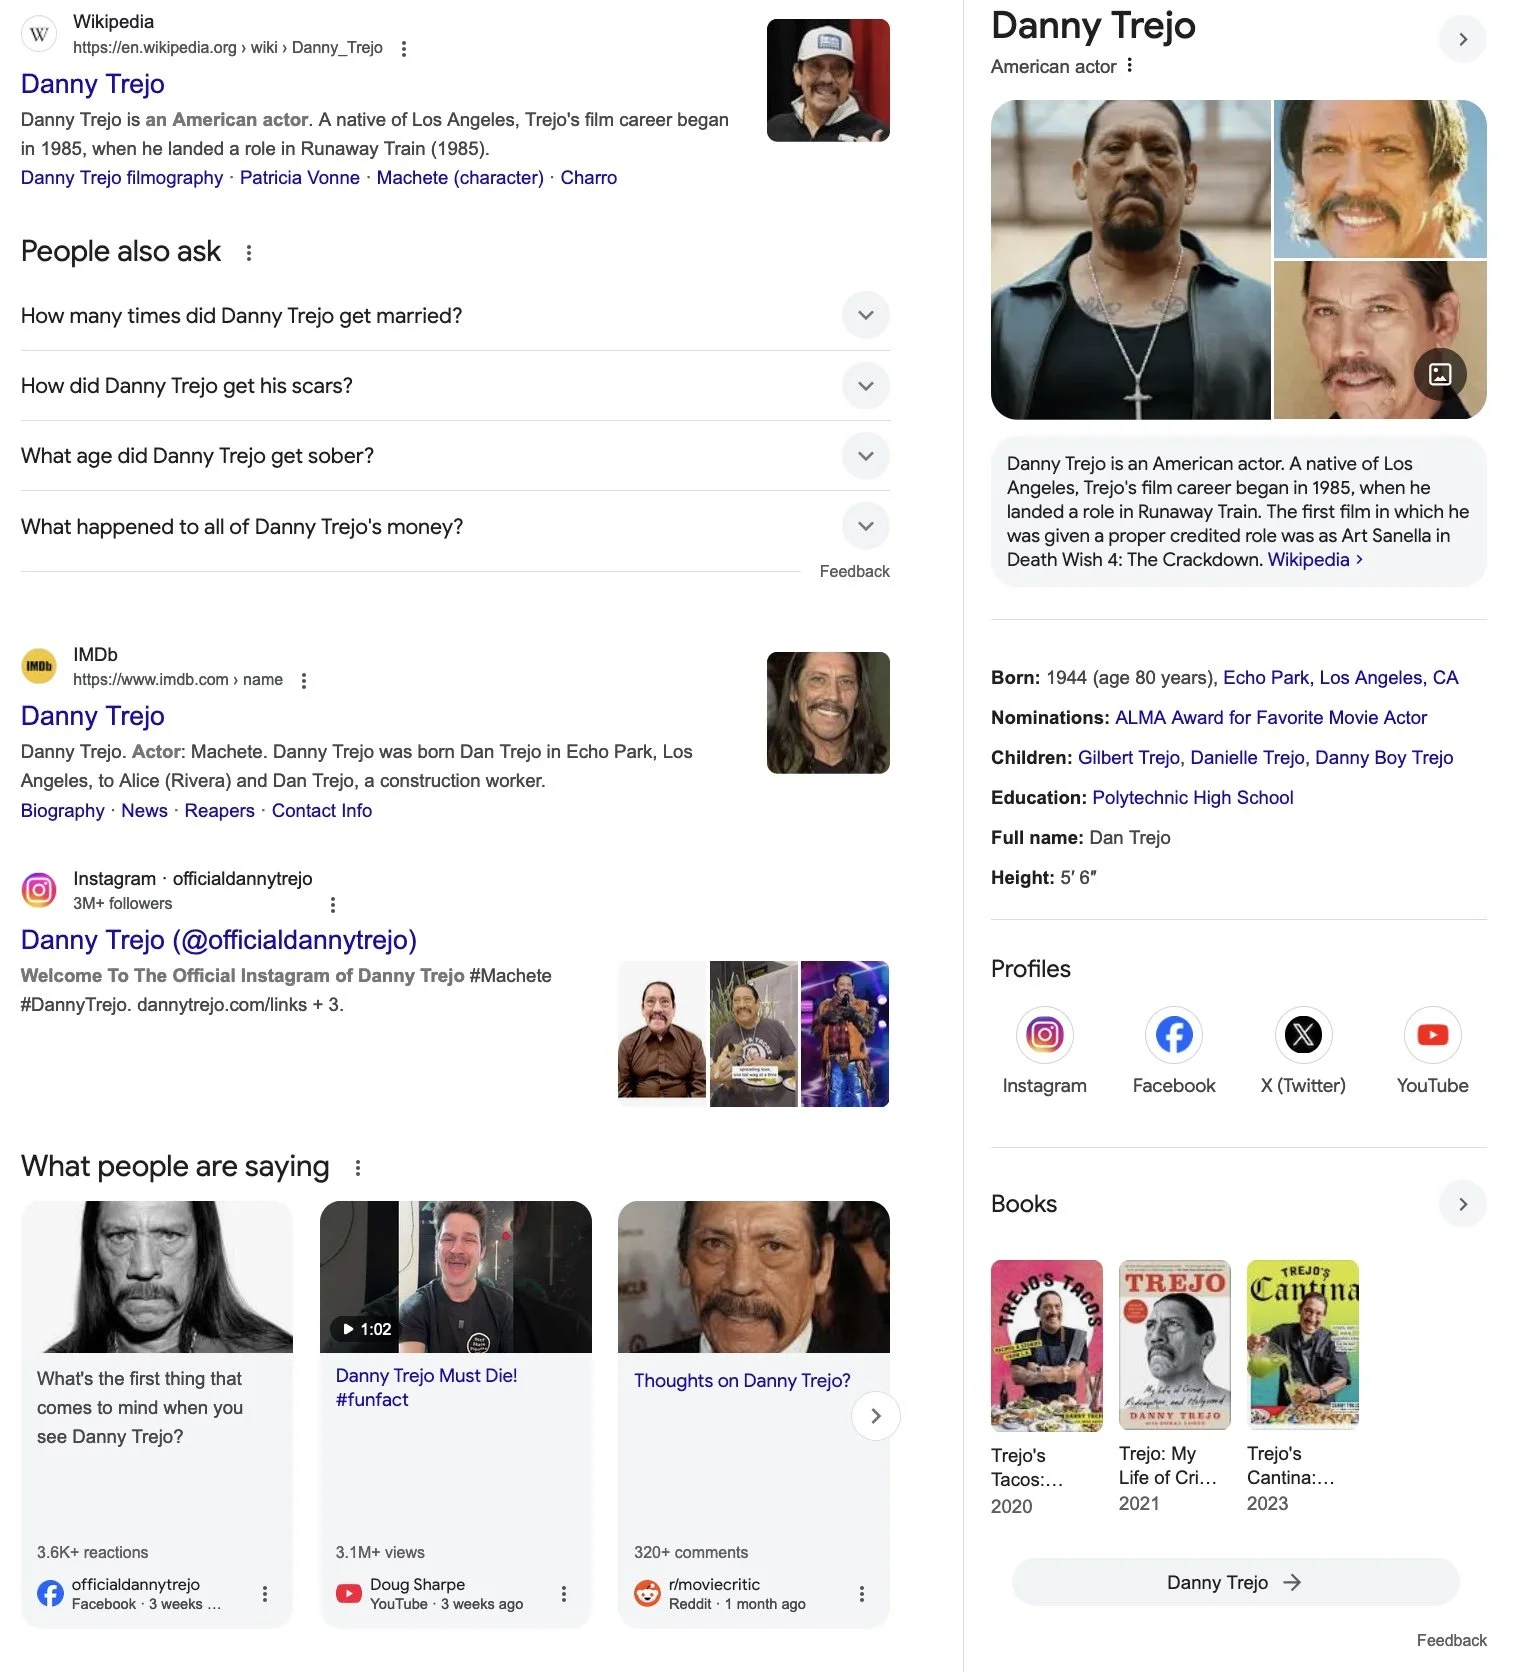Viewport: 1532px width, 1672px height.
Task: Open the Wikipedia result options menu
Action: 404,48
